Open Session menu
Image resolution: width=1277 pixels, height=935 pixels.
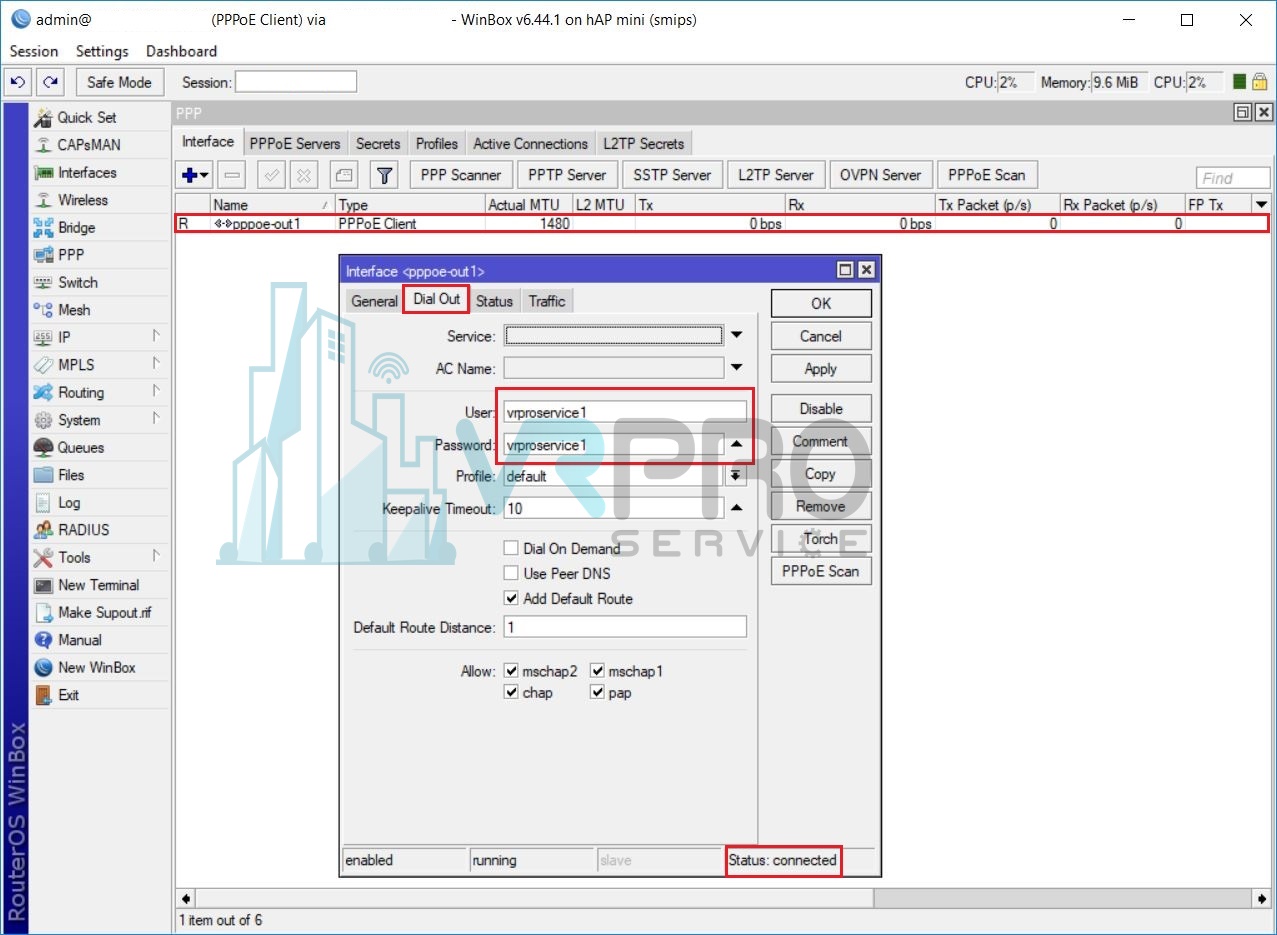point(34,51)
